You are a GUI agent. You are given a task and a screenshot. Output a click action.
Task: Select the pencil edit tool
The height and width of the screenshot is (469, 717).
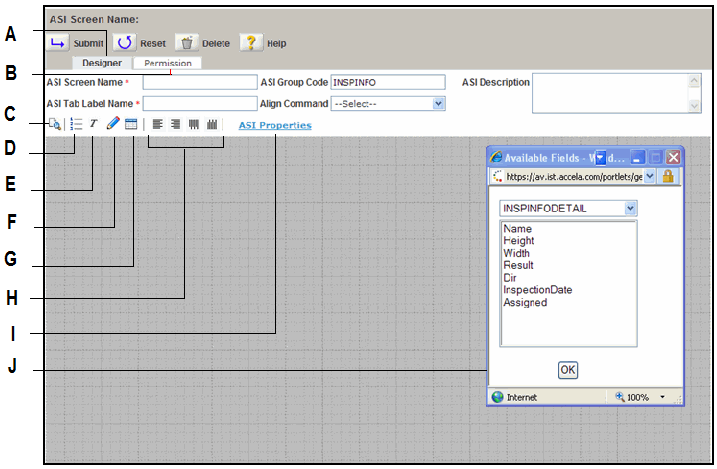(x=112, y=125)
